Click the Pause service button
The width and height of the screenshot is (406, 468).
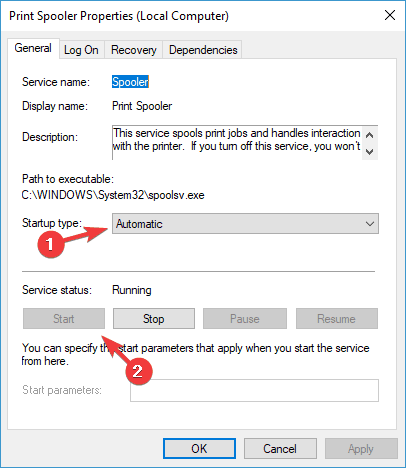click(245, 319)
